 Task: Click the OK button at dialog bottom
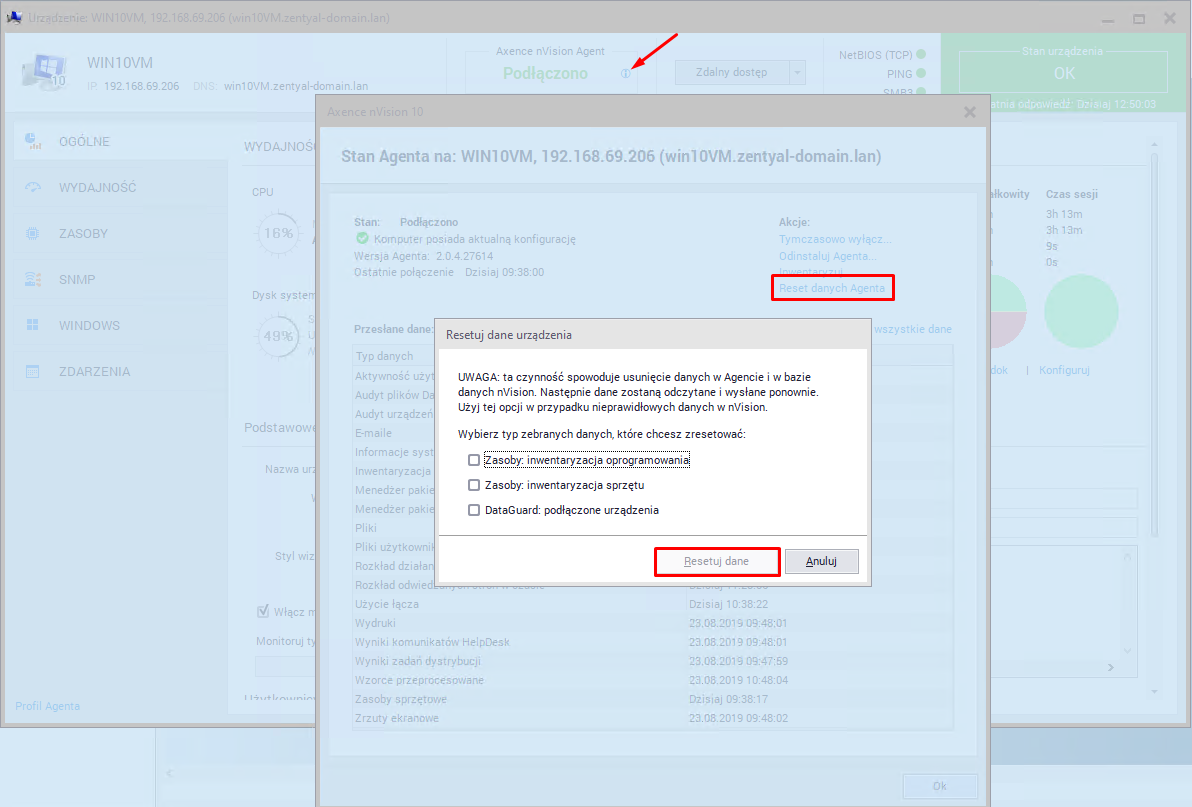[939, 786]
